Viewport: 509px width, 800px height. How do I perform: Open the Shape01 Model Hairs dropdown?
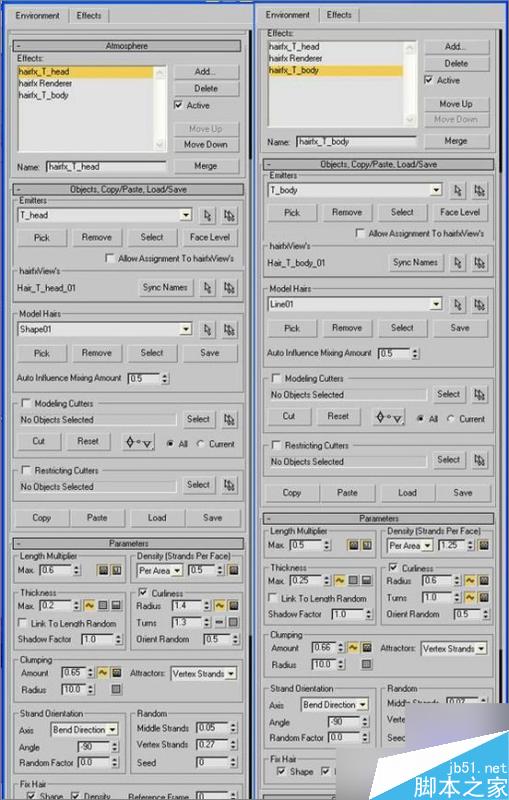pos(186,330)
